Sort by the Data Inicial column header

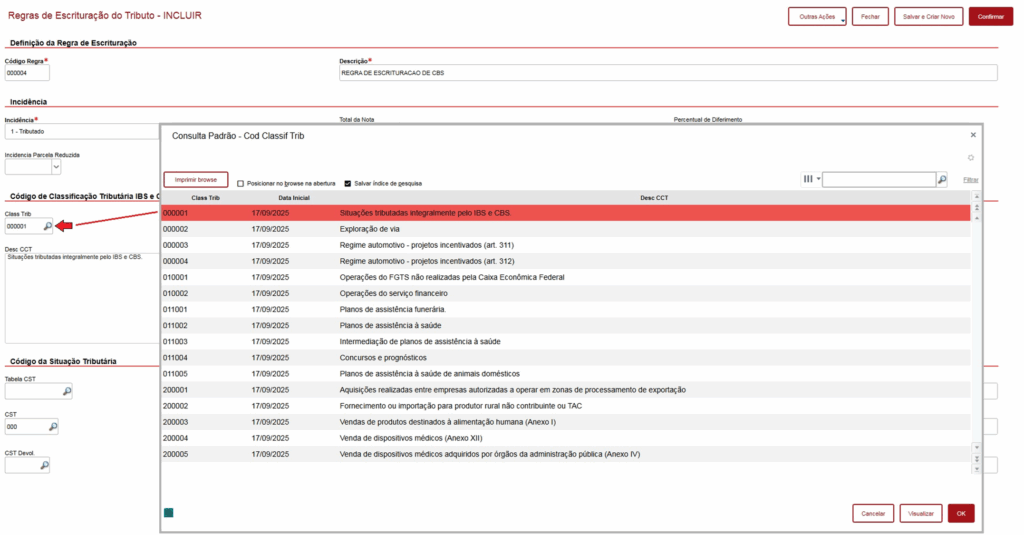[x=294, y=197]
